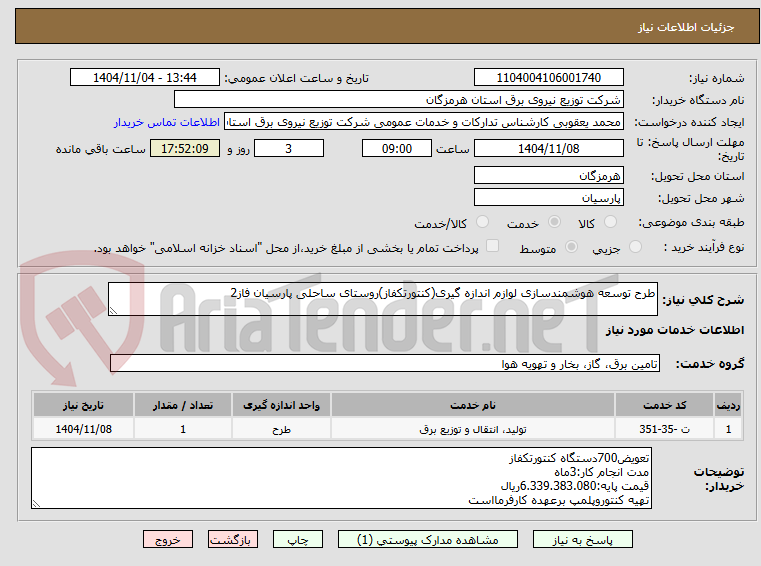Click the تاریخ نیاز column header
This screenshot has height=566, width=761.
[x=83, y=405]
